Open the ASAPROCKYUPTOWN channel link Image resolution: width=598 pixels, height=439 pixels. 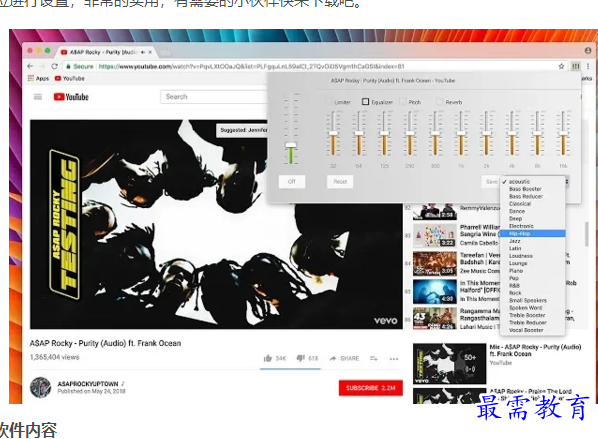click(88, 384)
